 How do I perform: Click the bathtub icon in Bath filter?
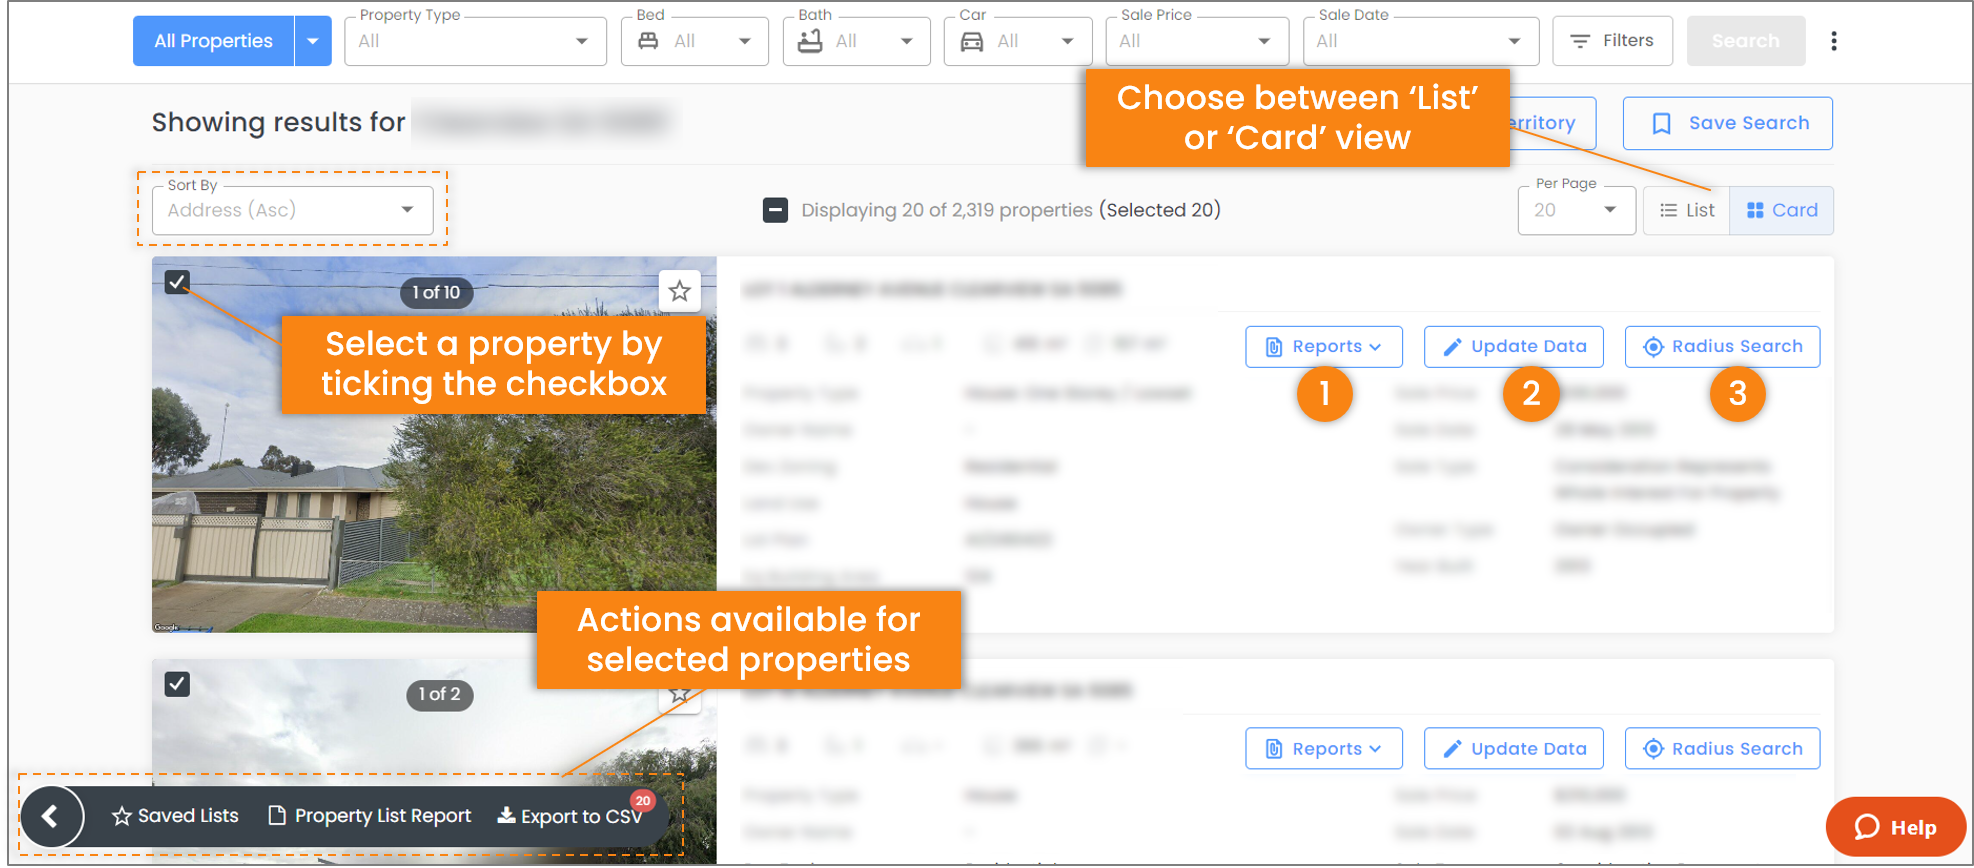click(810, 41)
